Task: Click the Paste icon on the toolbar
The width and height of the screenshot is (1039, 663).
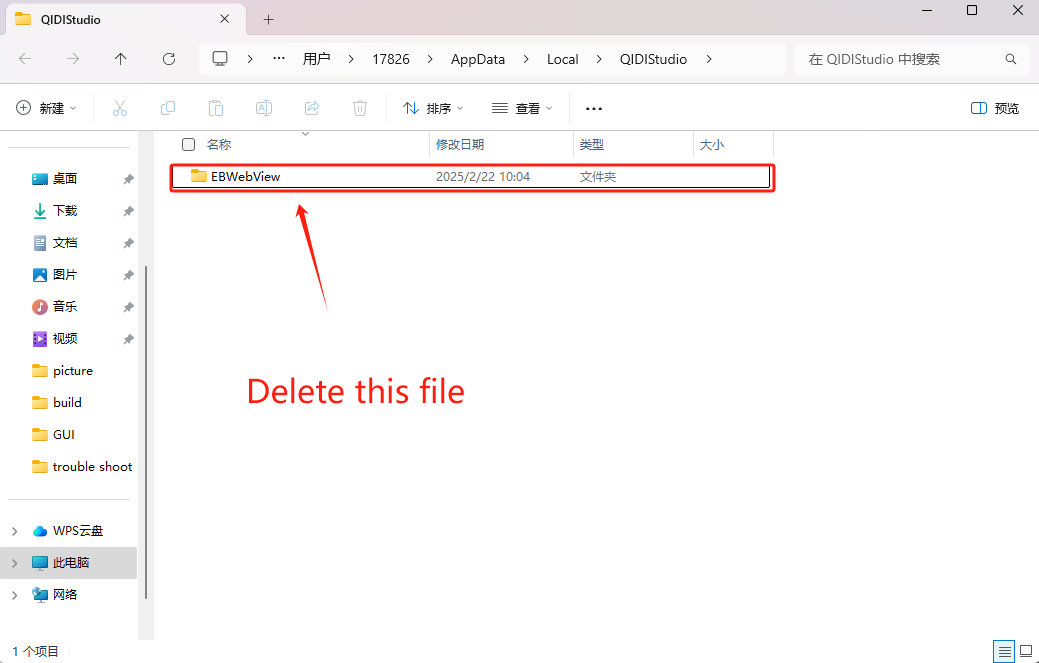Action: [216, 108]
